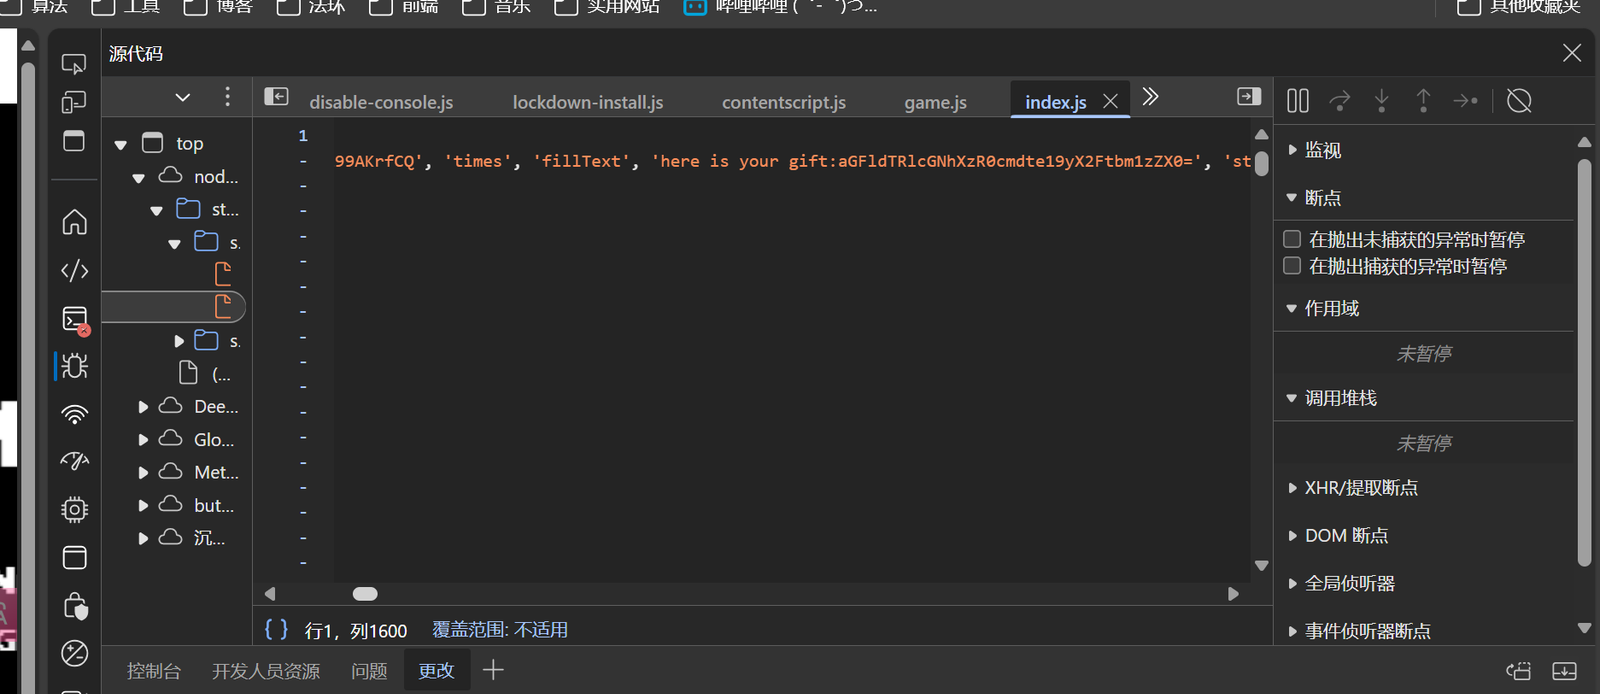Open the Application window icon tool
1600x694 pixels.
pyautogui.click(x=74, y=557)
